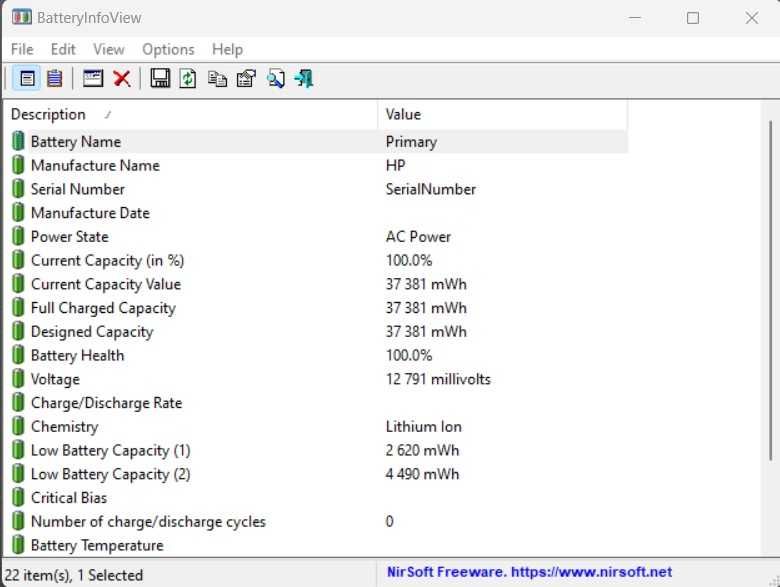Click the battery icon beside Power State

[x=18, y=236]
